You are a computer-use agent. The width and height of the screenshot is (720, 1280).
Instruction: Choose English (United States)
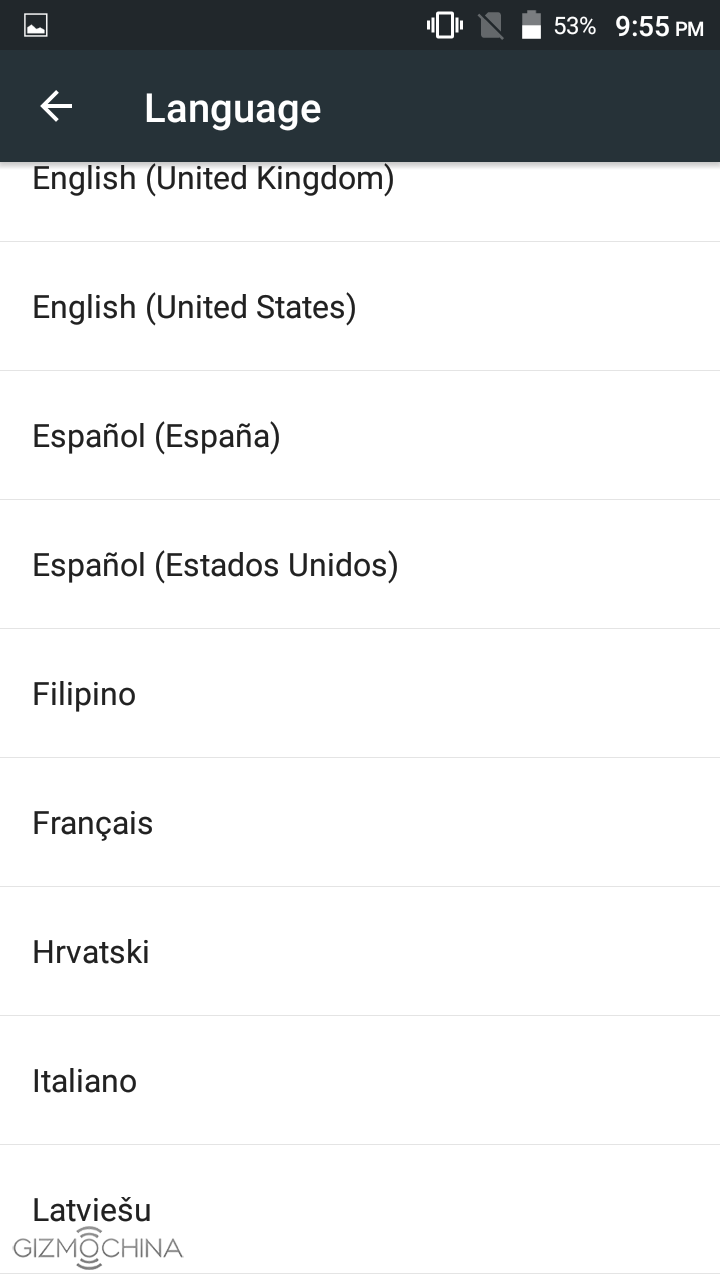pos(194,307)
